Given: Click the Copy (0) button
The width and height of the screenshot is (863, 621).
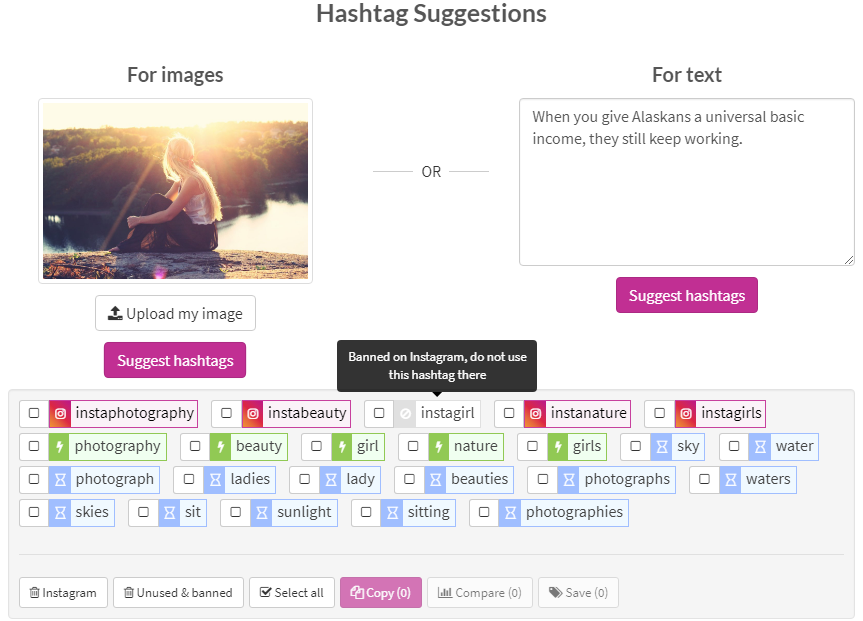Looking at the screenshot, I should tap(381, 592).
